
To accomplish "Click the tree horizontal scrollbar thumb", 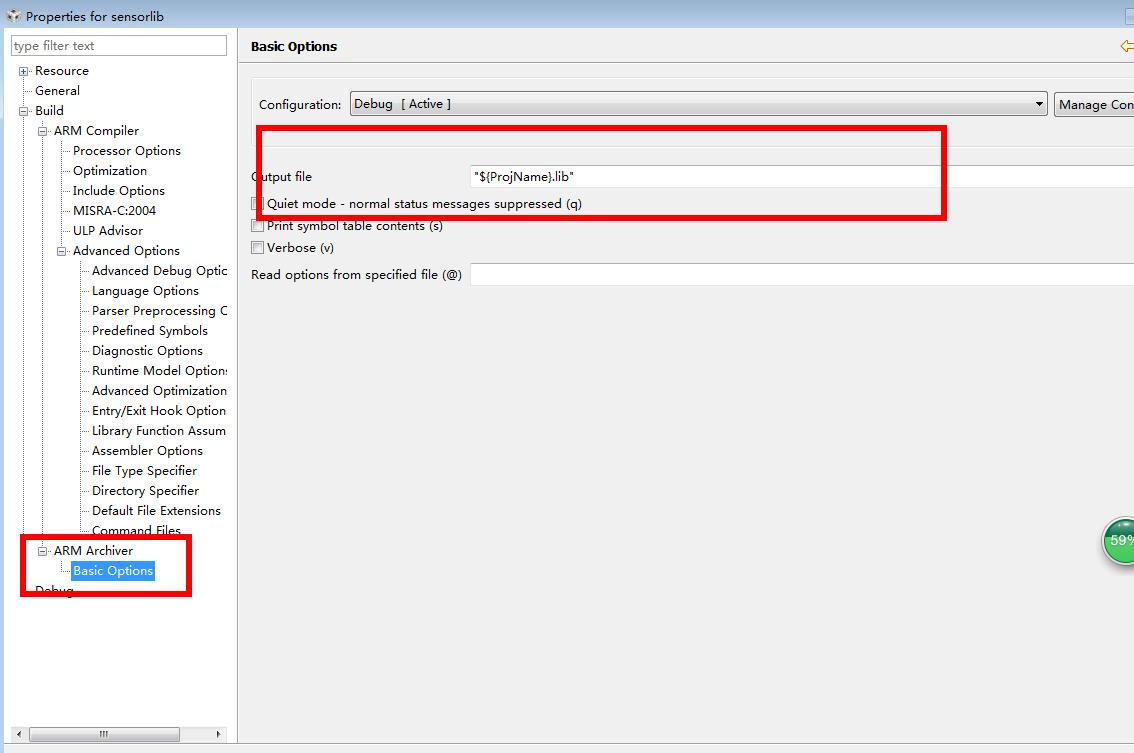I will (104, 734).
